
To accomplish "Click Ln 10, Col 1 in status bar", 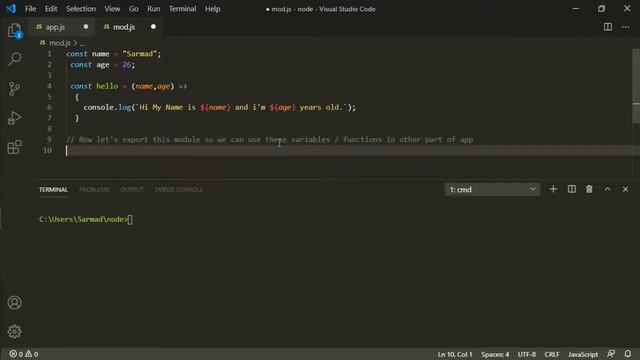I will 455,354.
